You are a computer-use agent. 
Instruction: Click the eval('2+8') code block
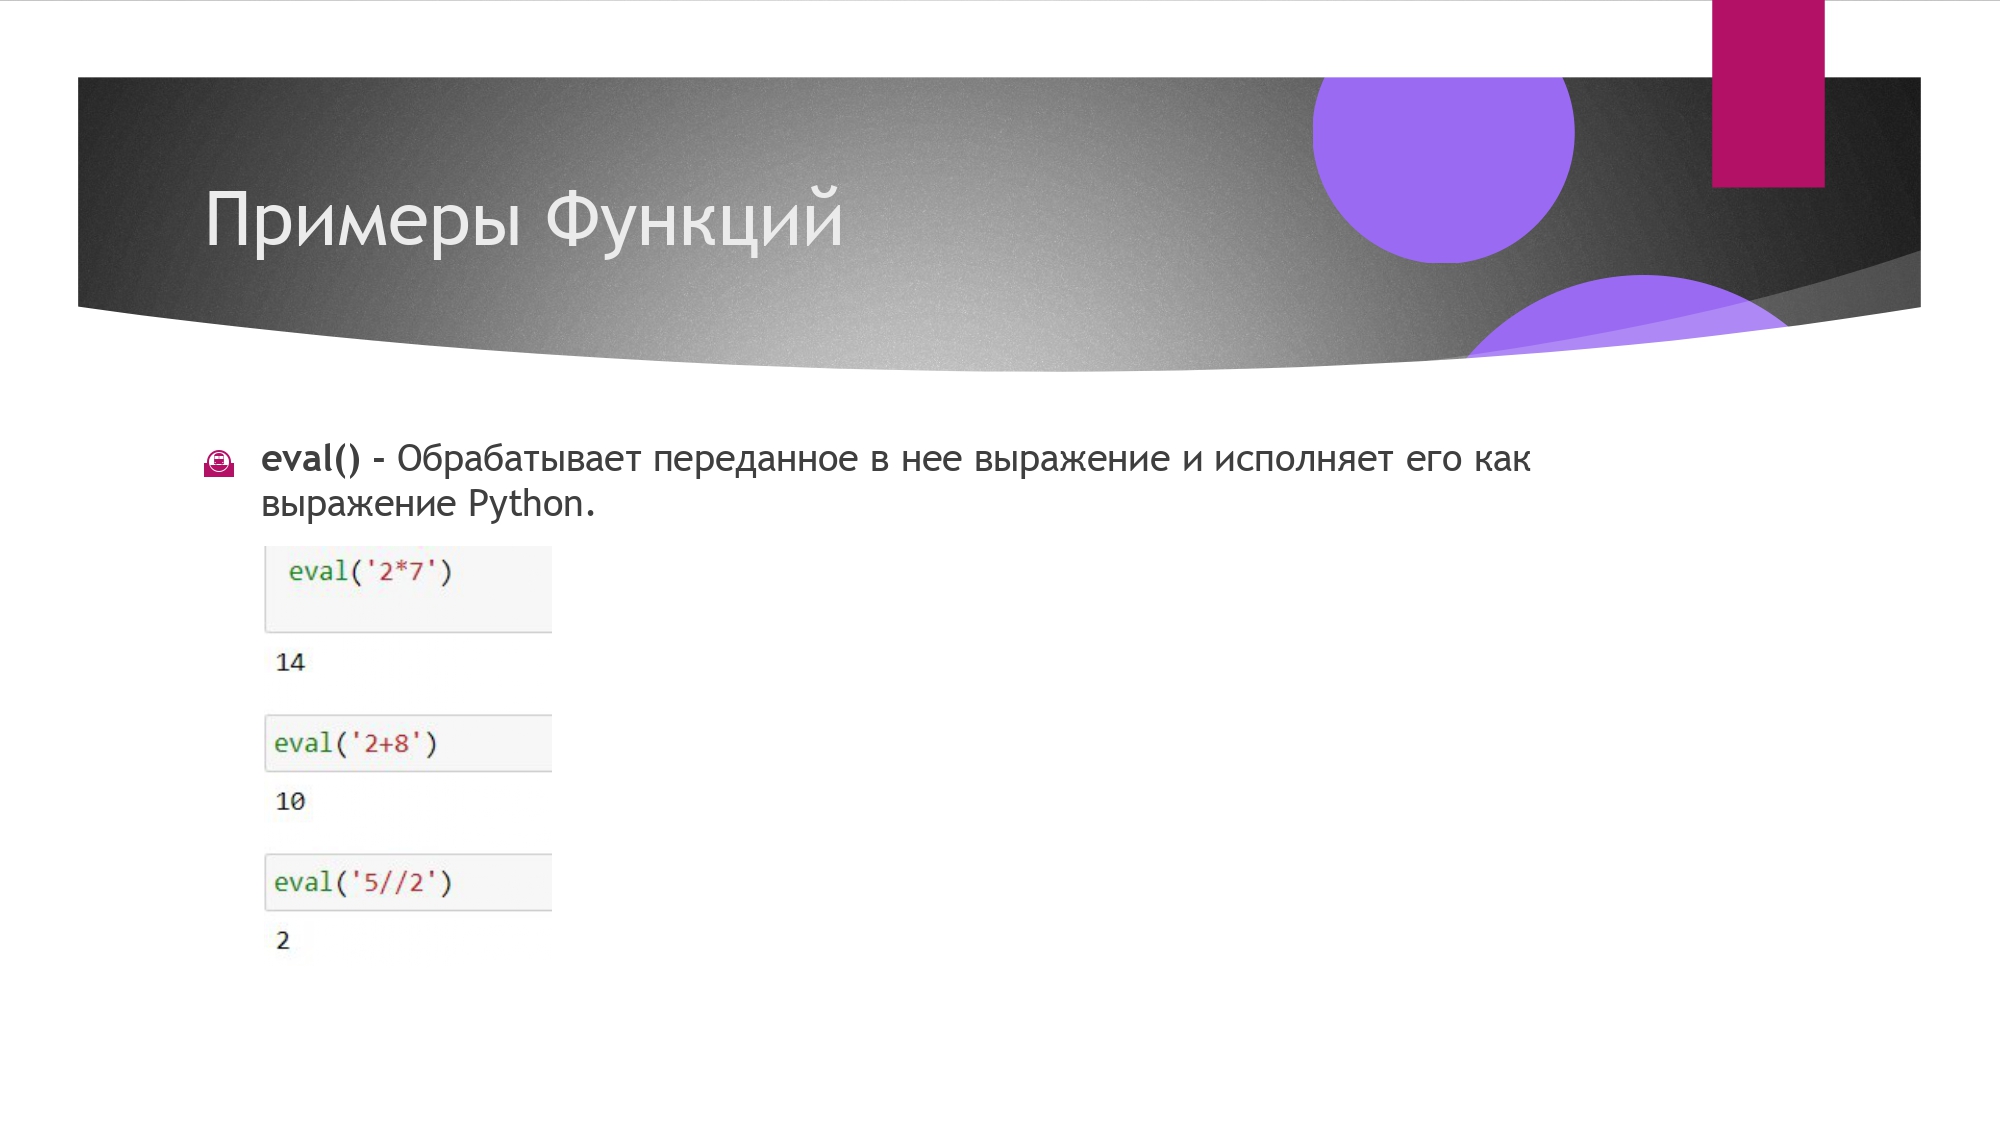[407, 743]
